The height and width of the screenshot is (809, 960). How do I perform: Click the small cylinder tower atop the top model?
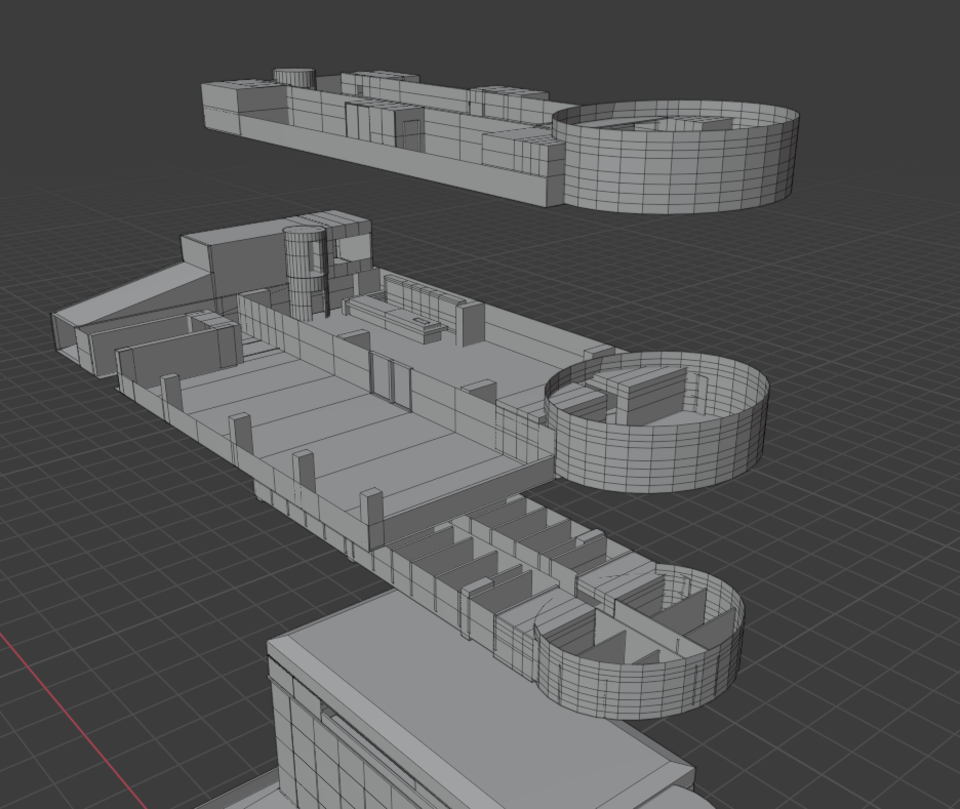294,77
